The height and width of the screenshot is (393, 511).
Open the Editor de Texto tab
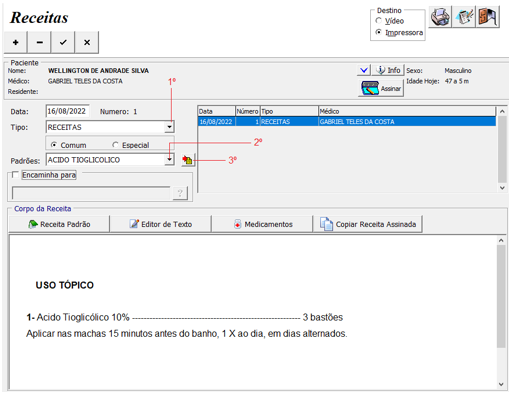click(x=161, y=224)
